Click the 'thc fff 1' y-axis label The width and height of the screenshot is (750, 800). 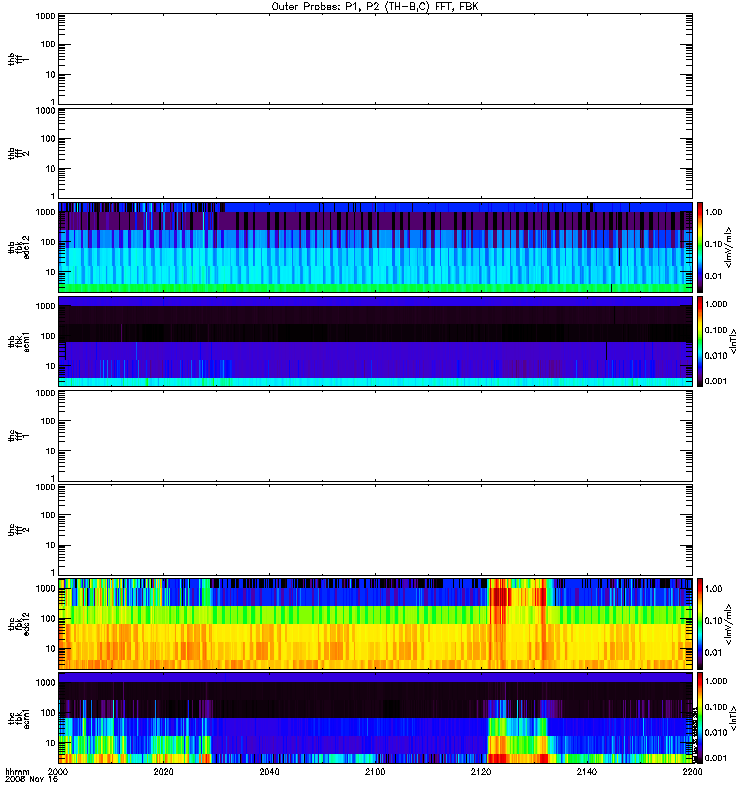18,436
